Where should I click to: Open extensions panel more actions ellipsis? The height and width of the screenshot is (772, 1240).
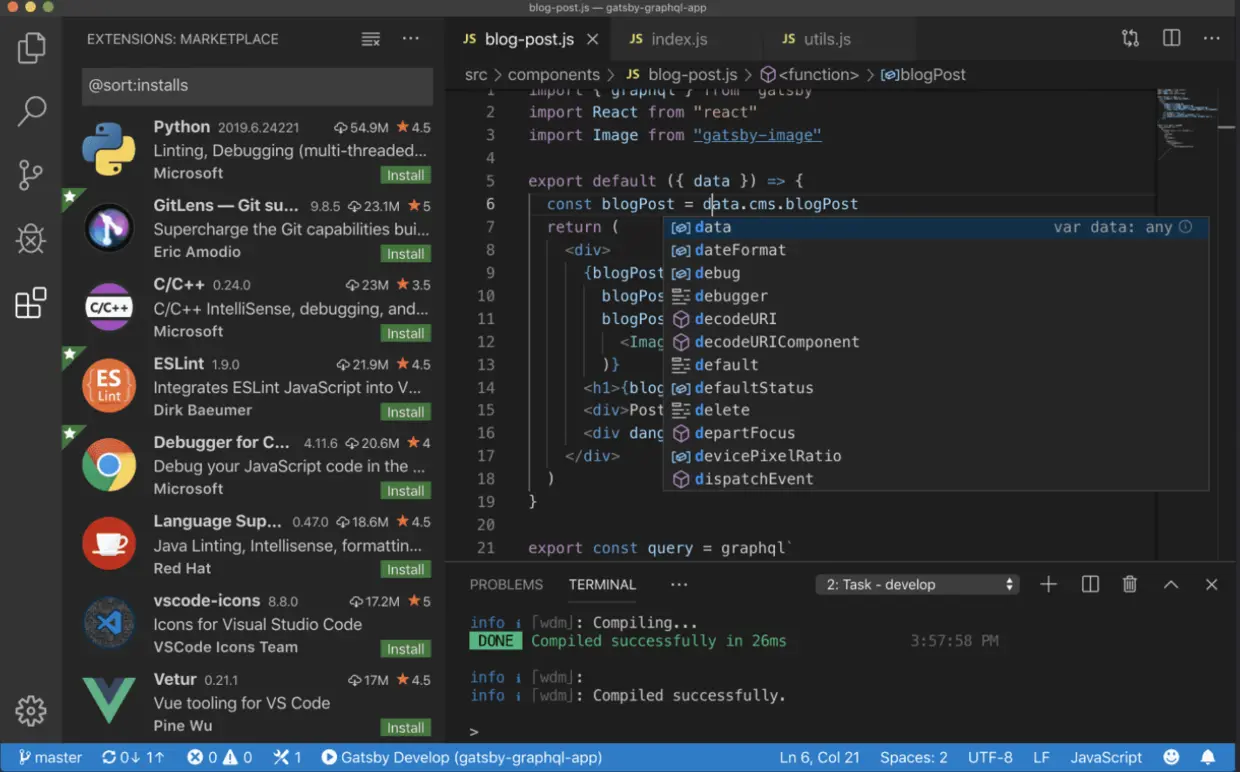pyautogui.click(x=411, y=39)
